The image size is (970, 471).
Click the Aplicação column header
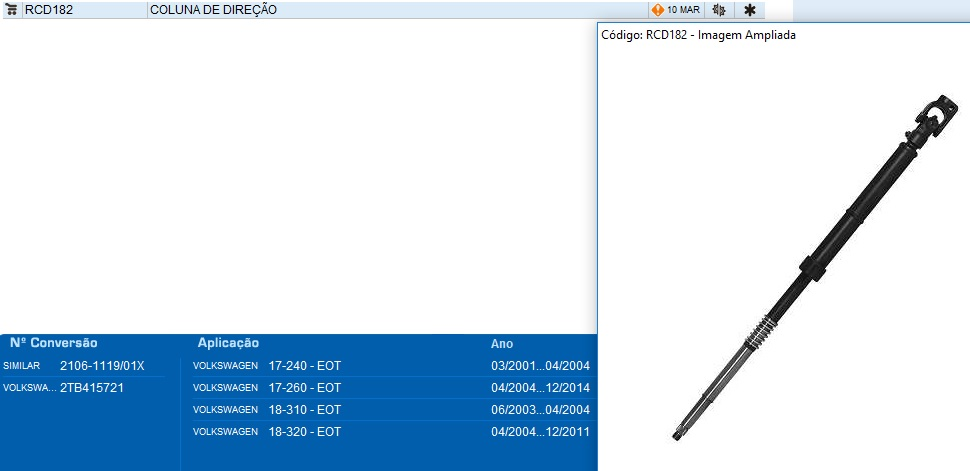coord(228,343)
